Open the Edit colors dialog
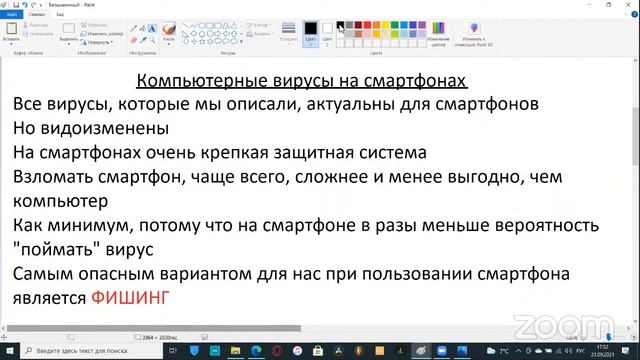 coord(438,33)
